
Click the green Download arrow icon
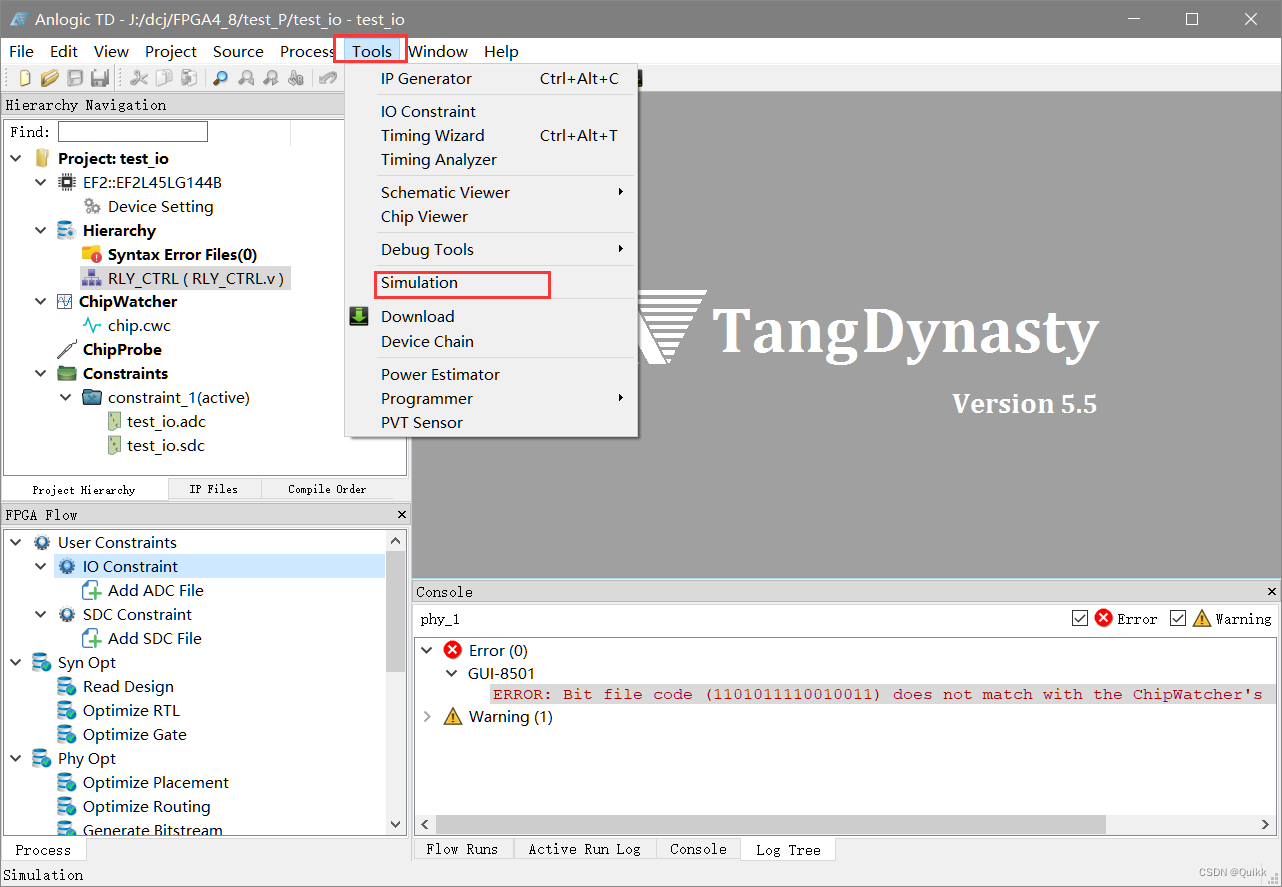(359, 316)
